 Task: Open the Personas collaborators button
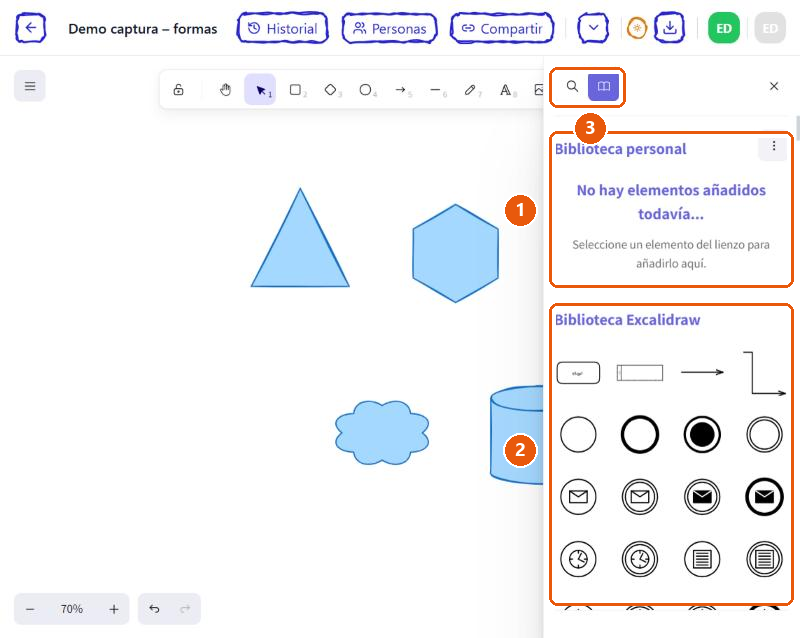coord(389,28)
